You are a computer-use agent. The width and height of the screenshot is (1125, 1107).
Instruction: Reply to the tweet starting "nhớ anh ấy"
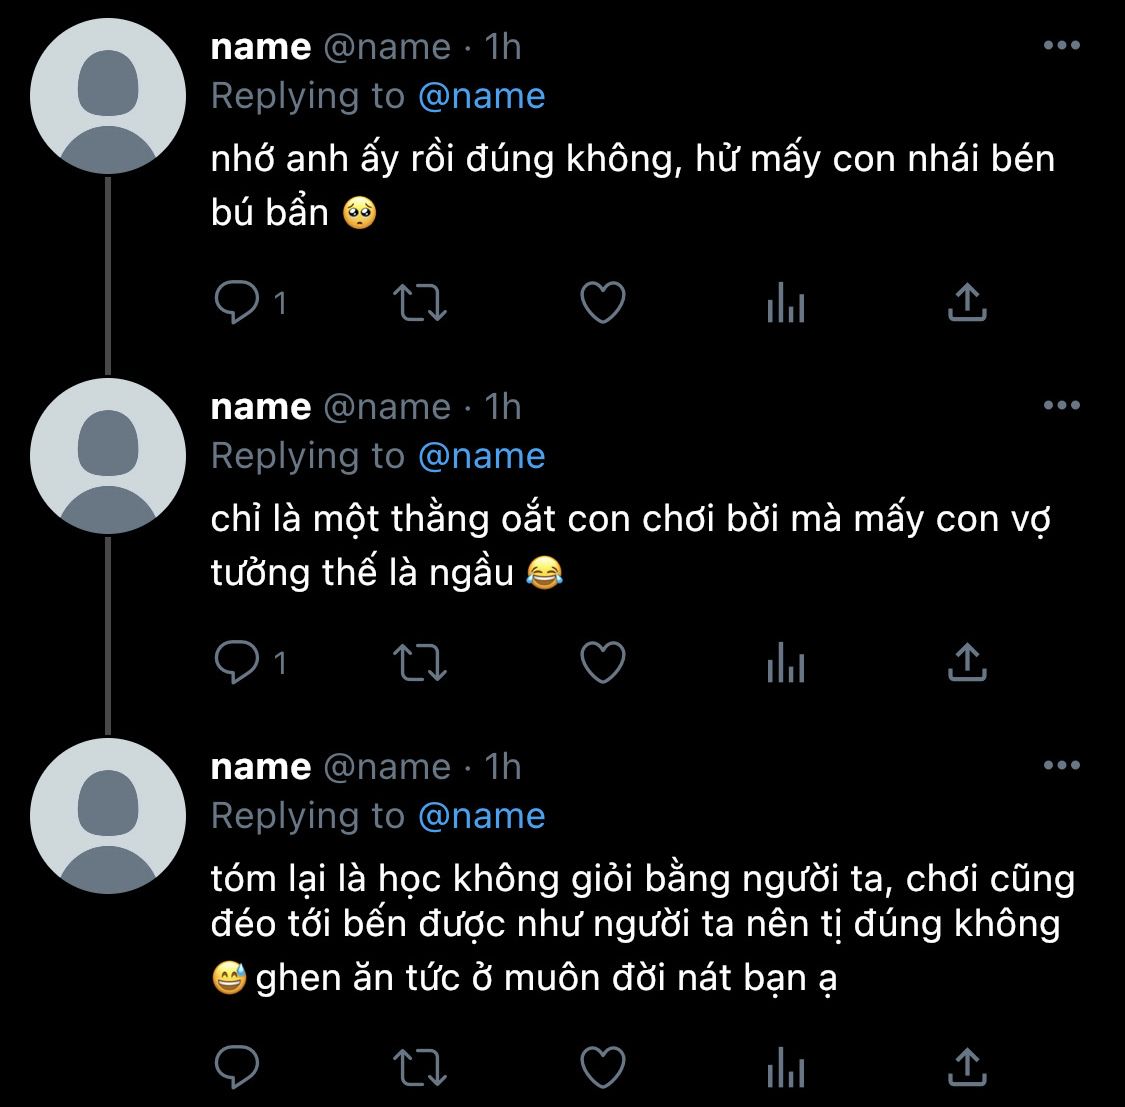pyautogui.click(x=238, y=303)
